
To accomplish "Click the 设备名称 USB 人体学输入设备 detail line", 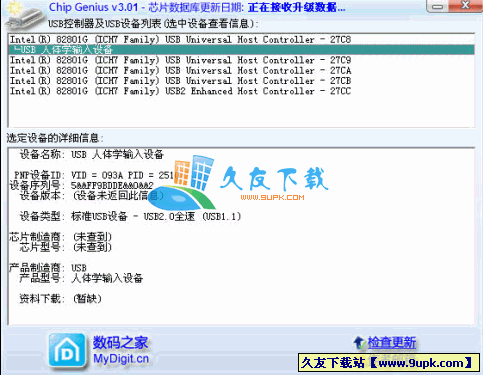I will click(x=91, y=154).
